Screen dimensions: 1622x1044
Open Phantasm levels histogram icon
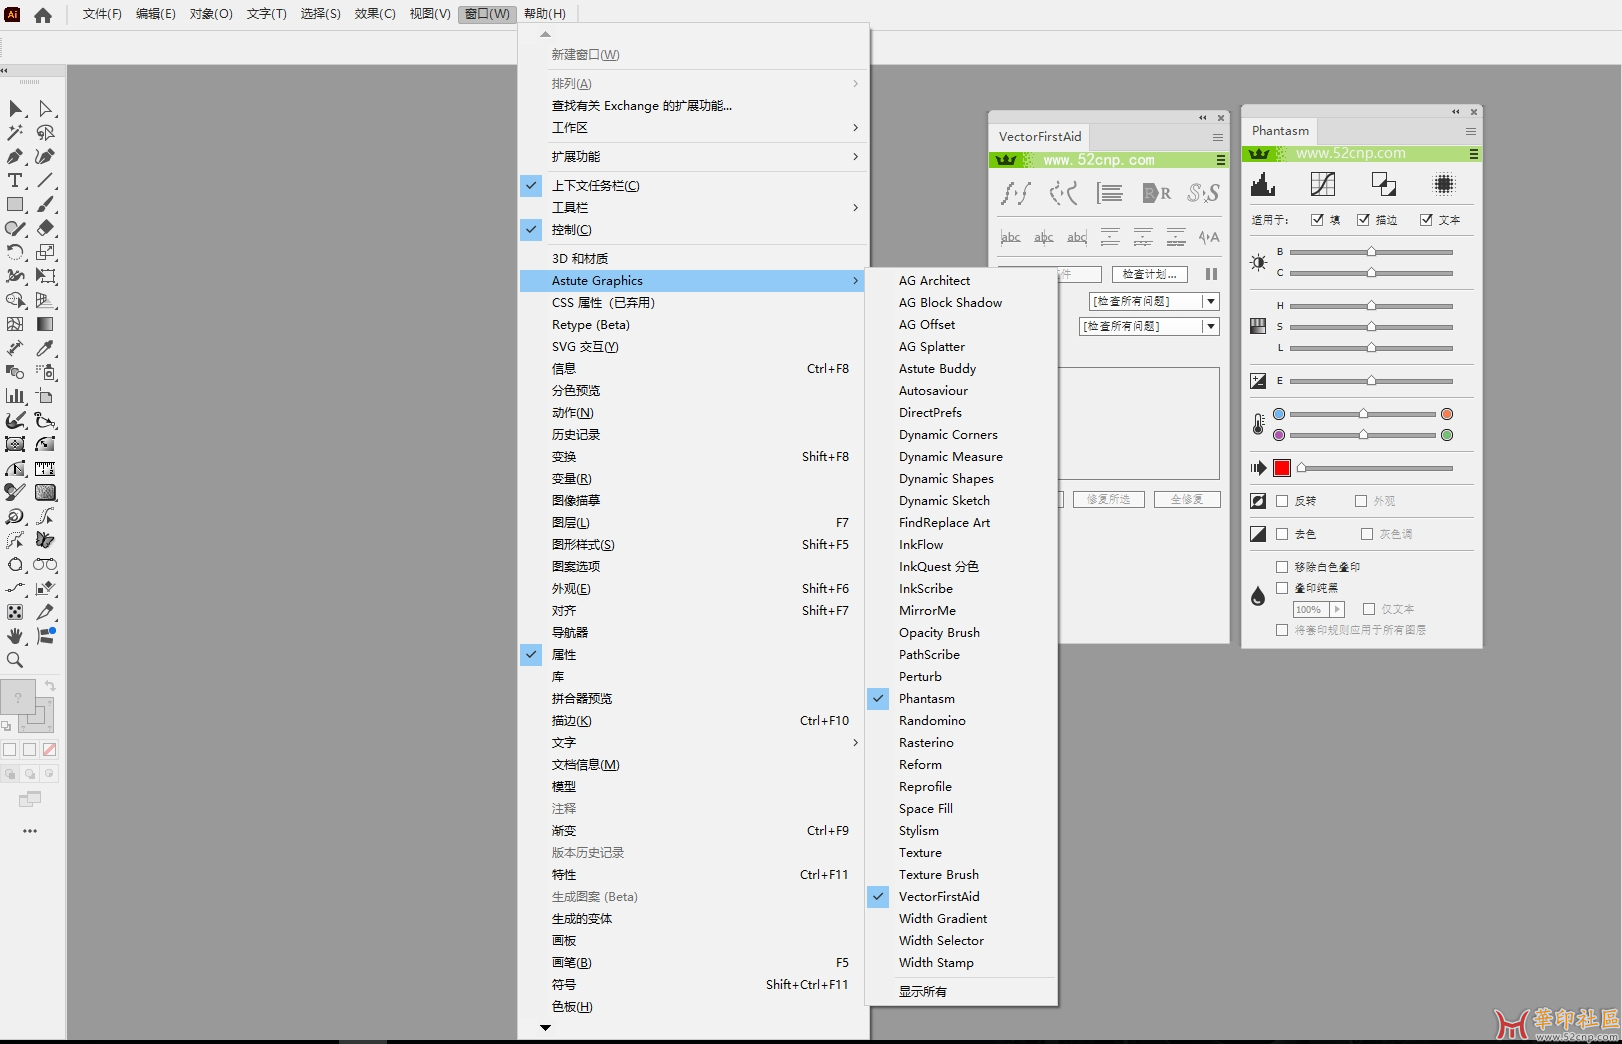point(1263,184)
